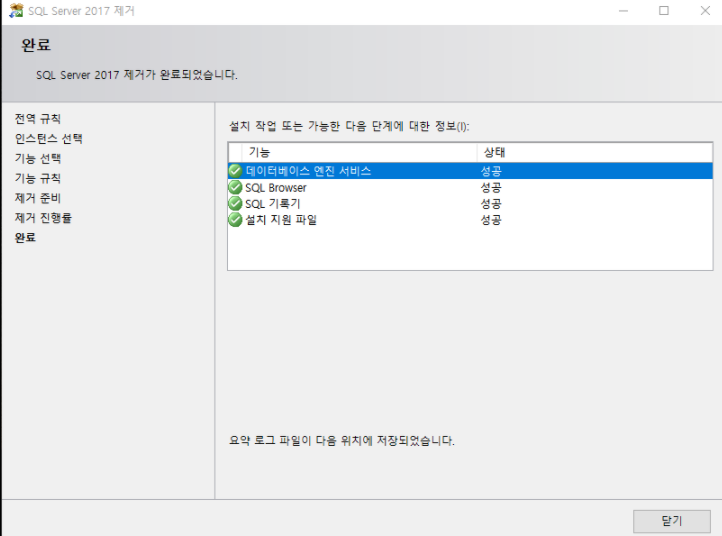Screen dimensions: 722x536
Task: Close the window with the title bar X
Action: (x=705, y=11)
